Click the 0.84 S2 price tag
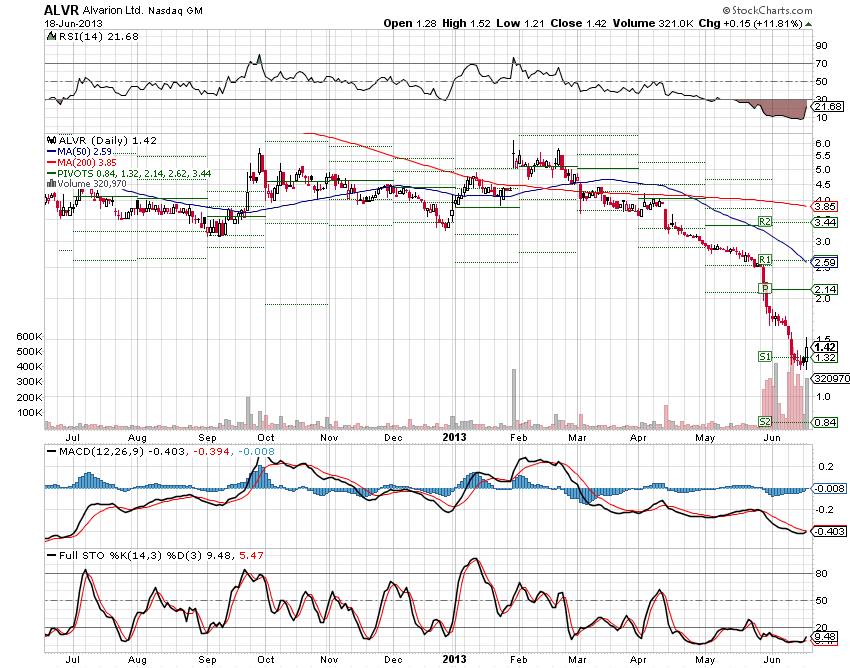Viewport: 850px width, 668px height. point(825,422)
